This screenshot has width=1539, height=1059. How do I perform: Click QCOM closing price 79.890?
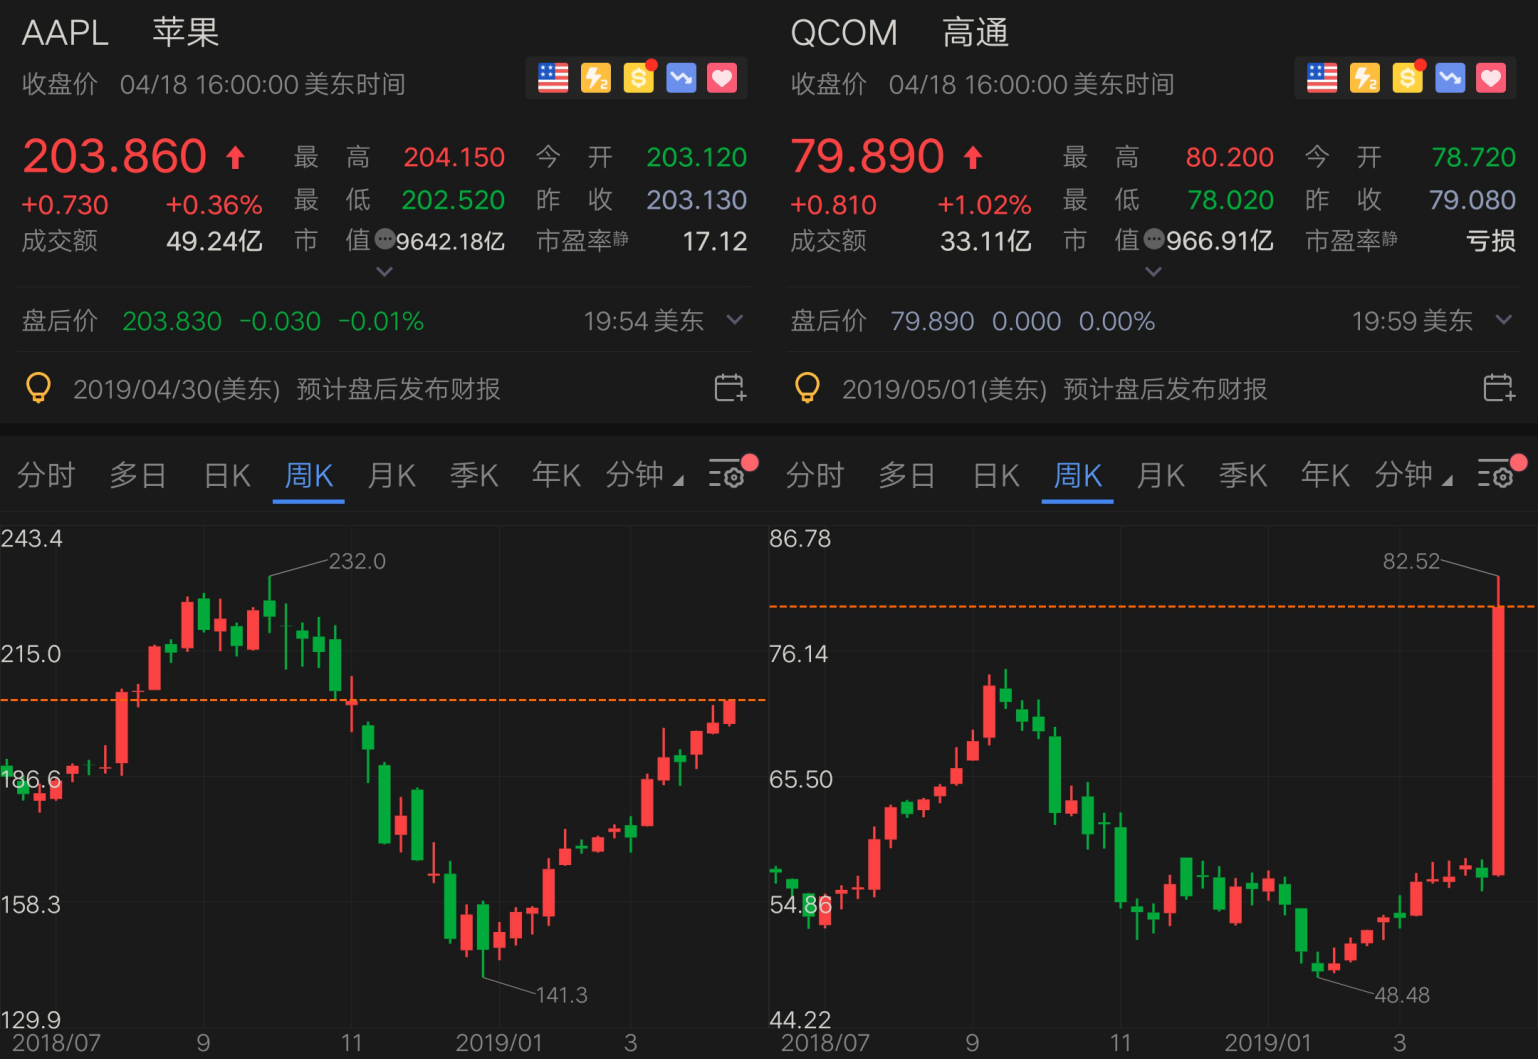point(867,157)
